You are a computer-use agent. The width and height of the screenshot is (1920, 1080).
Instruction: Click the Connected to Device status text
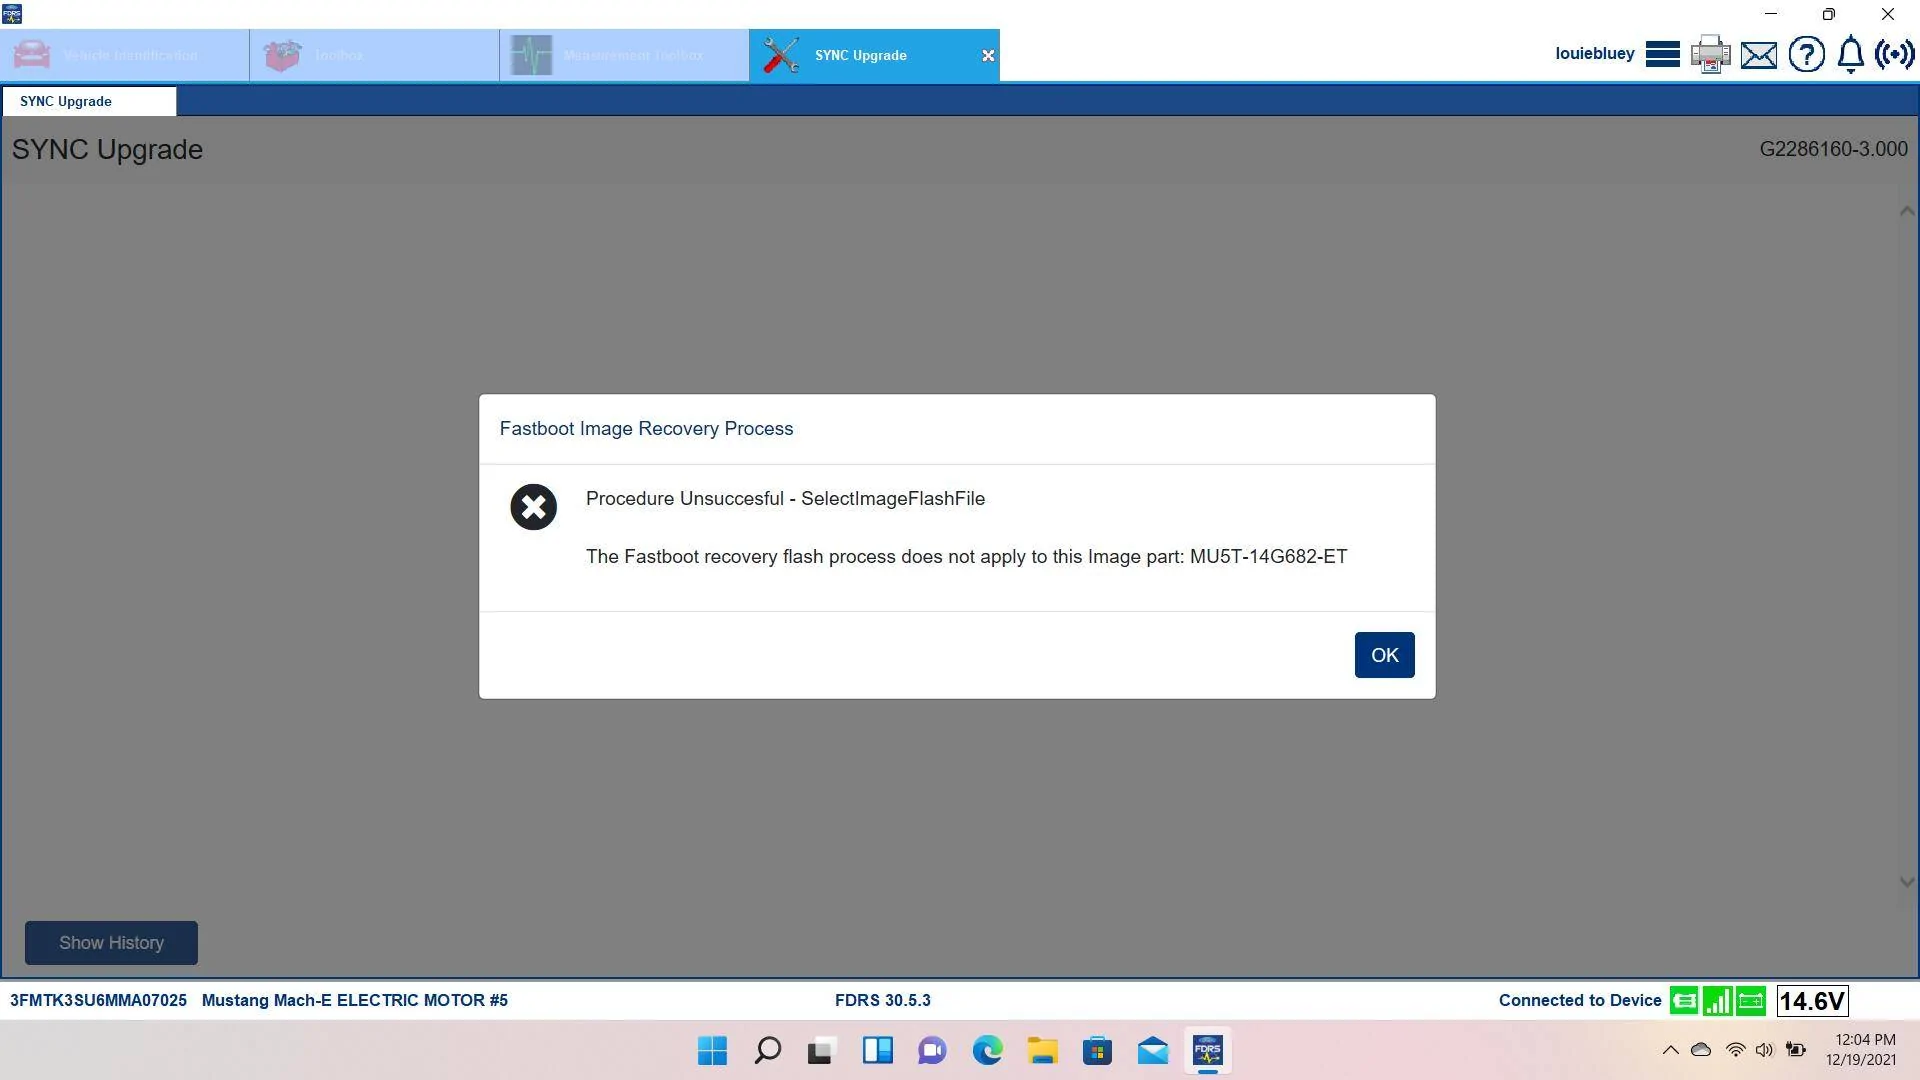point(1580,1000)
